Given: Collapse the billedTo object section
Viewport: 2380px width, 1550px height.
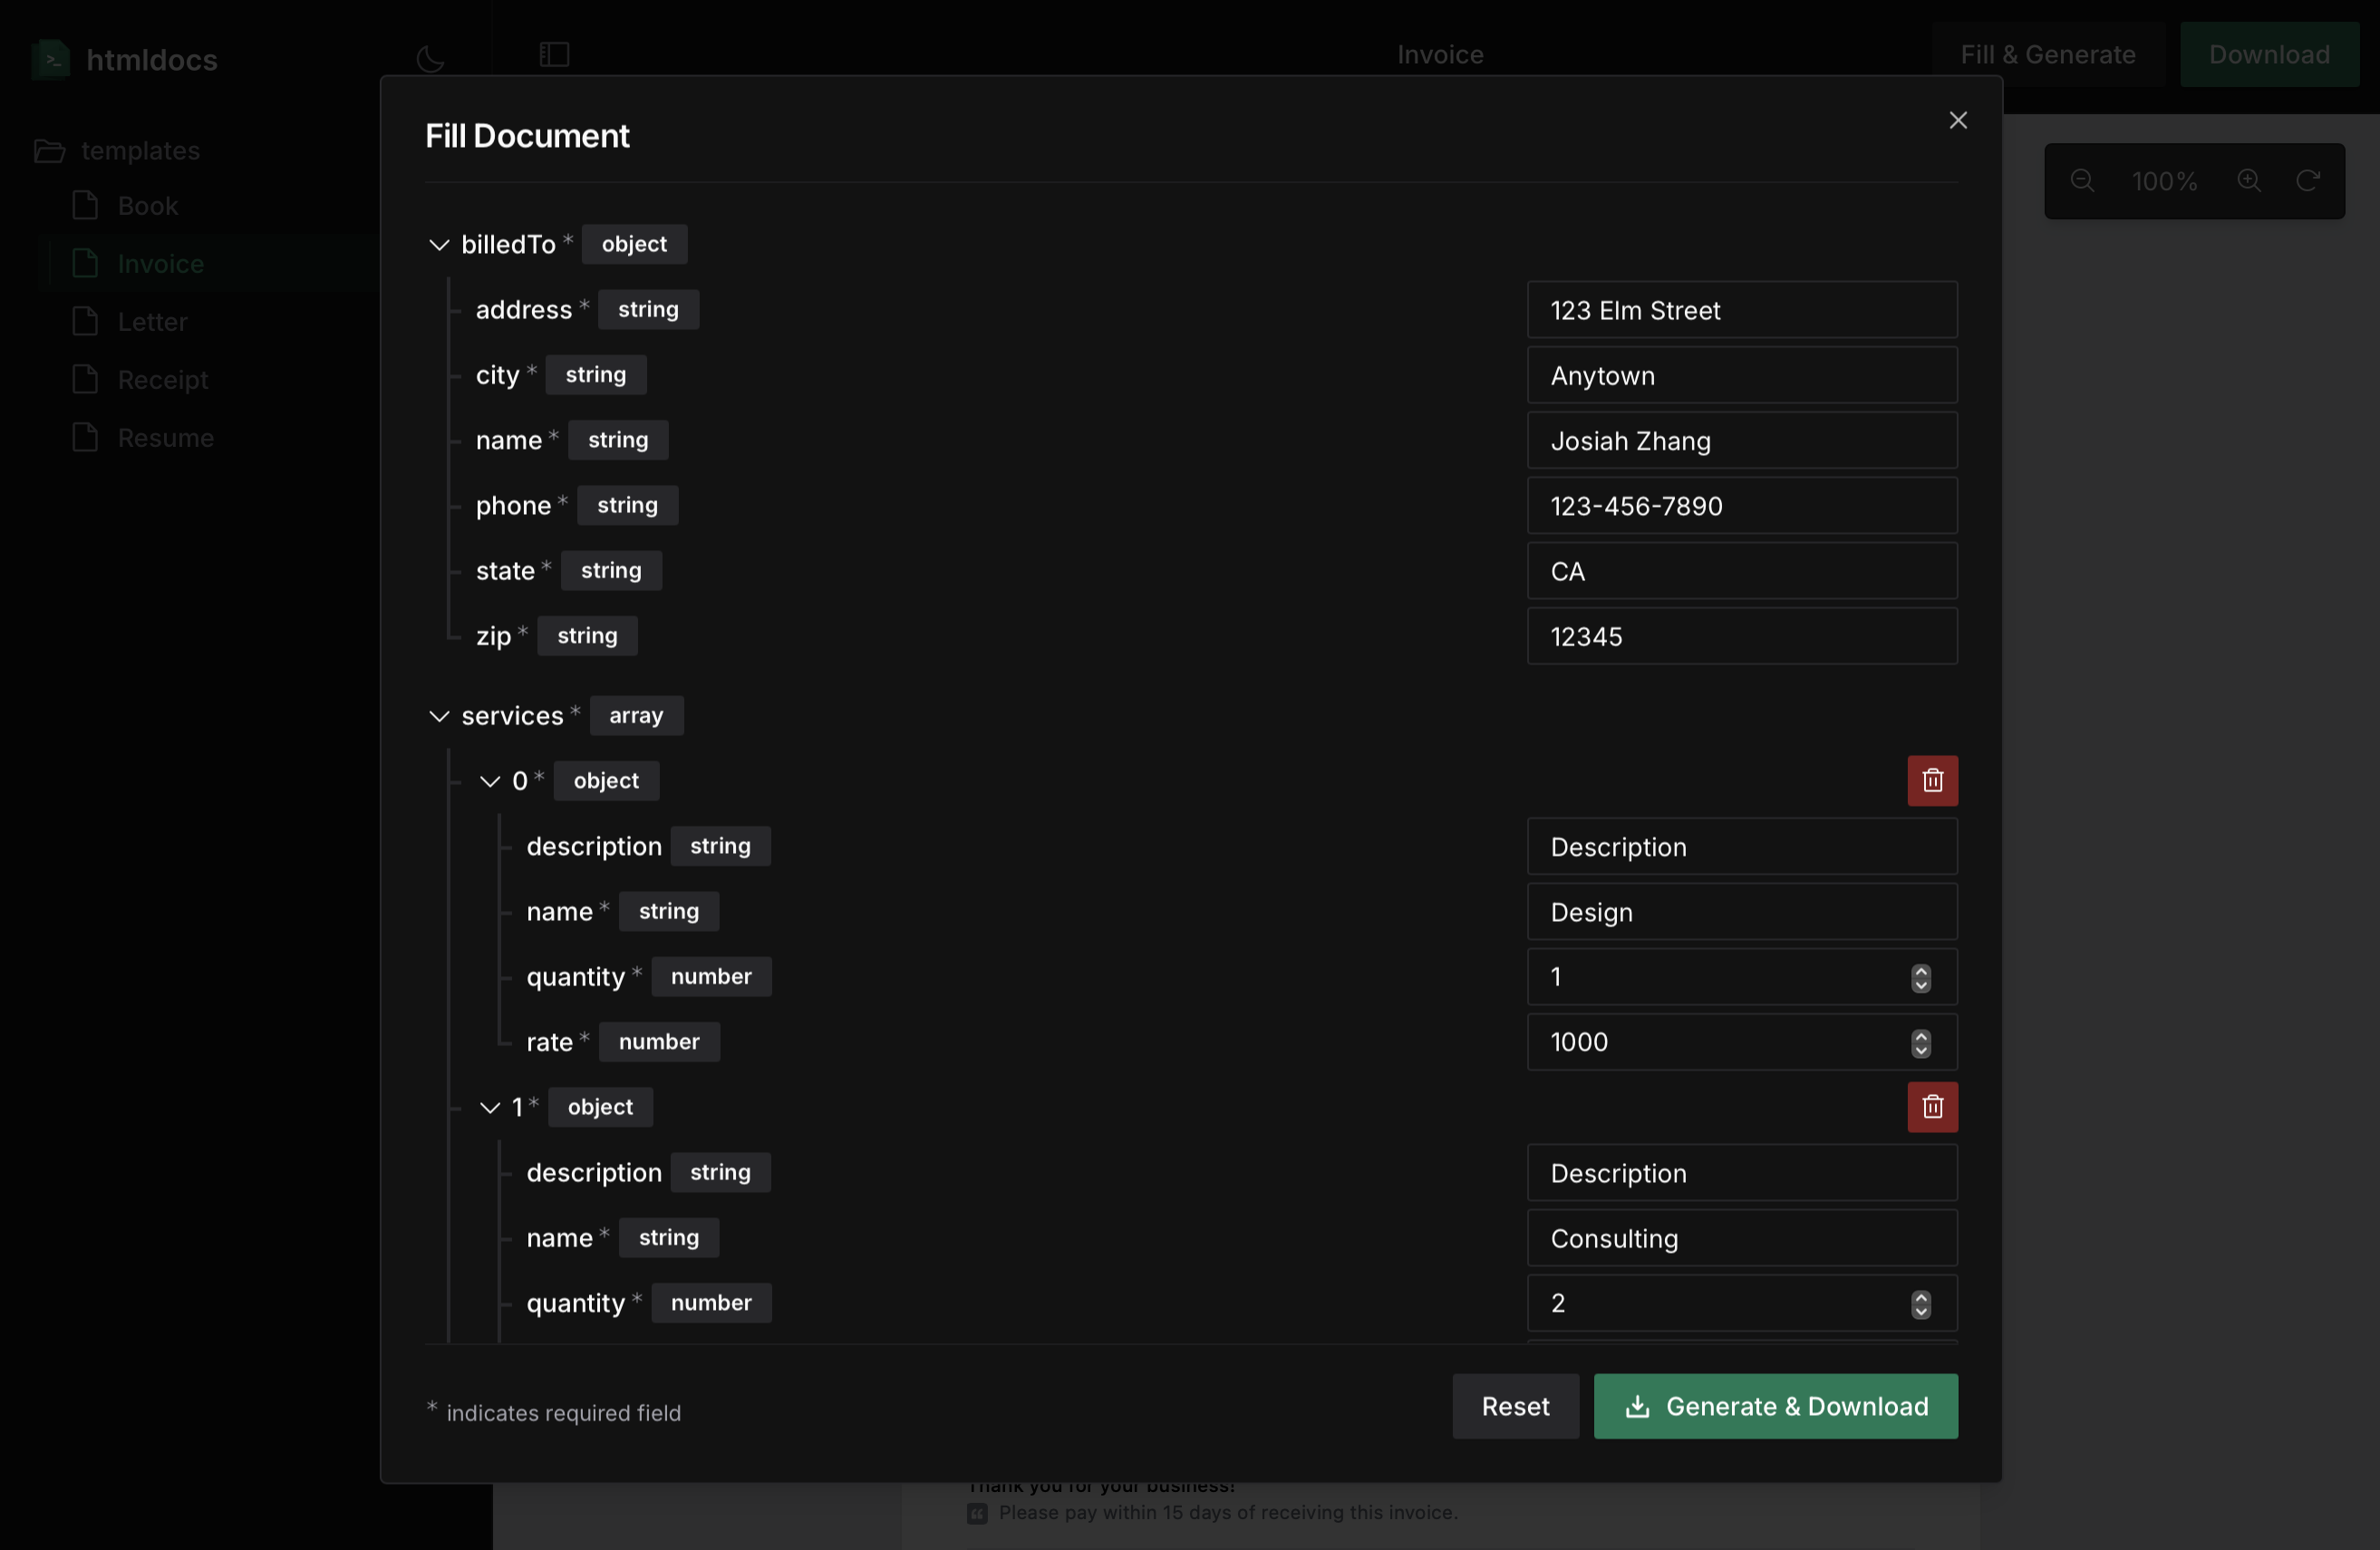Looking at the screenshot, I should [438, 245].
